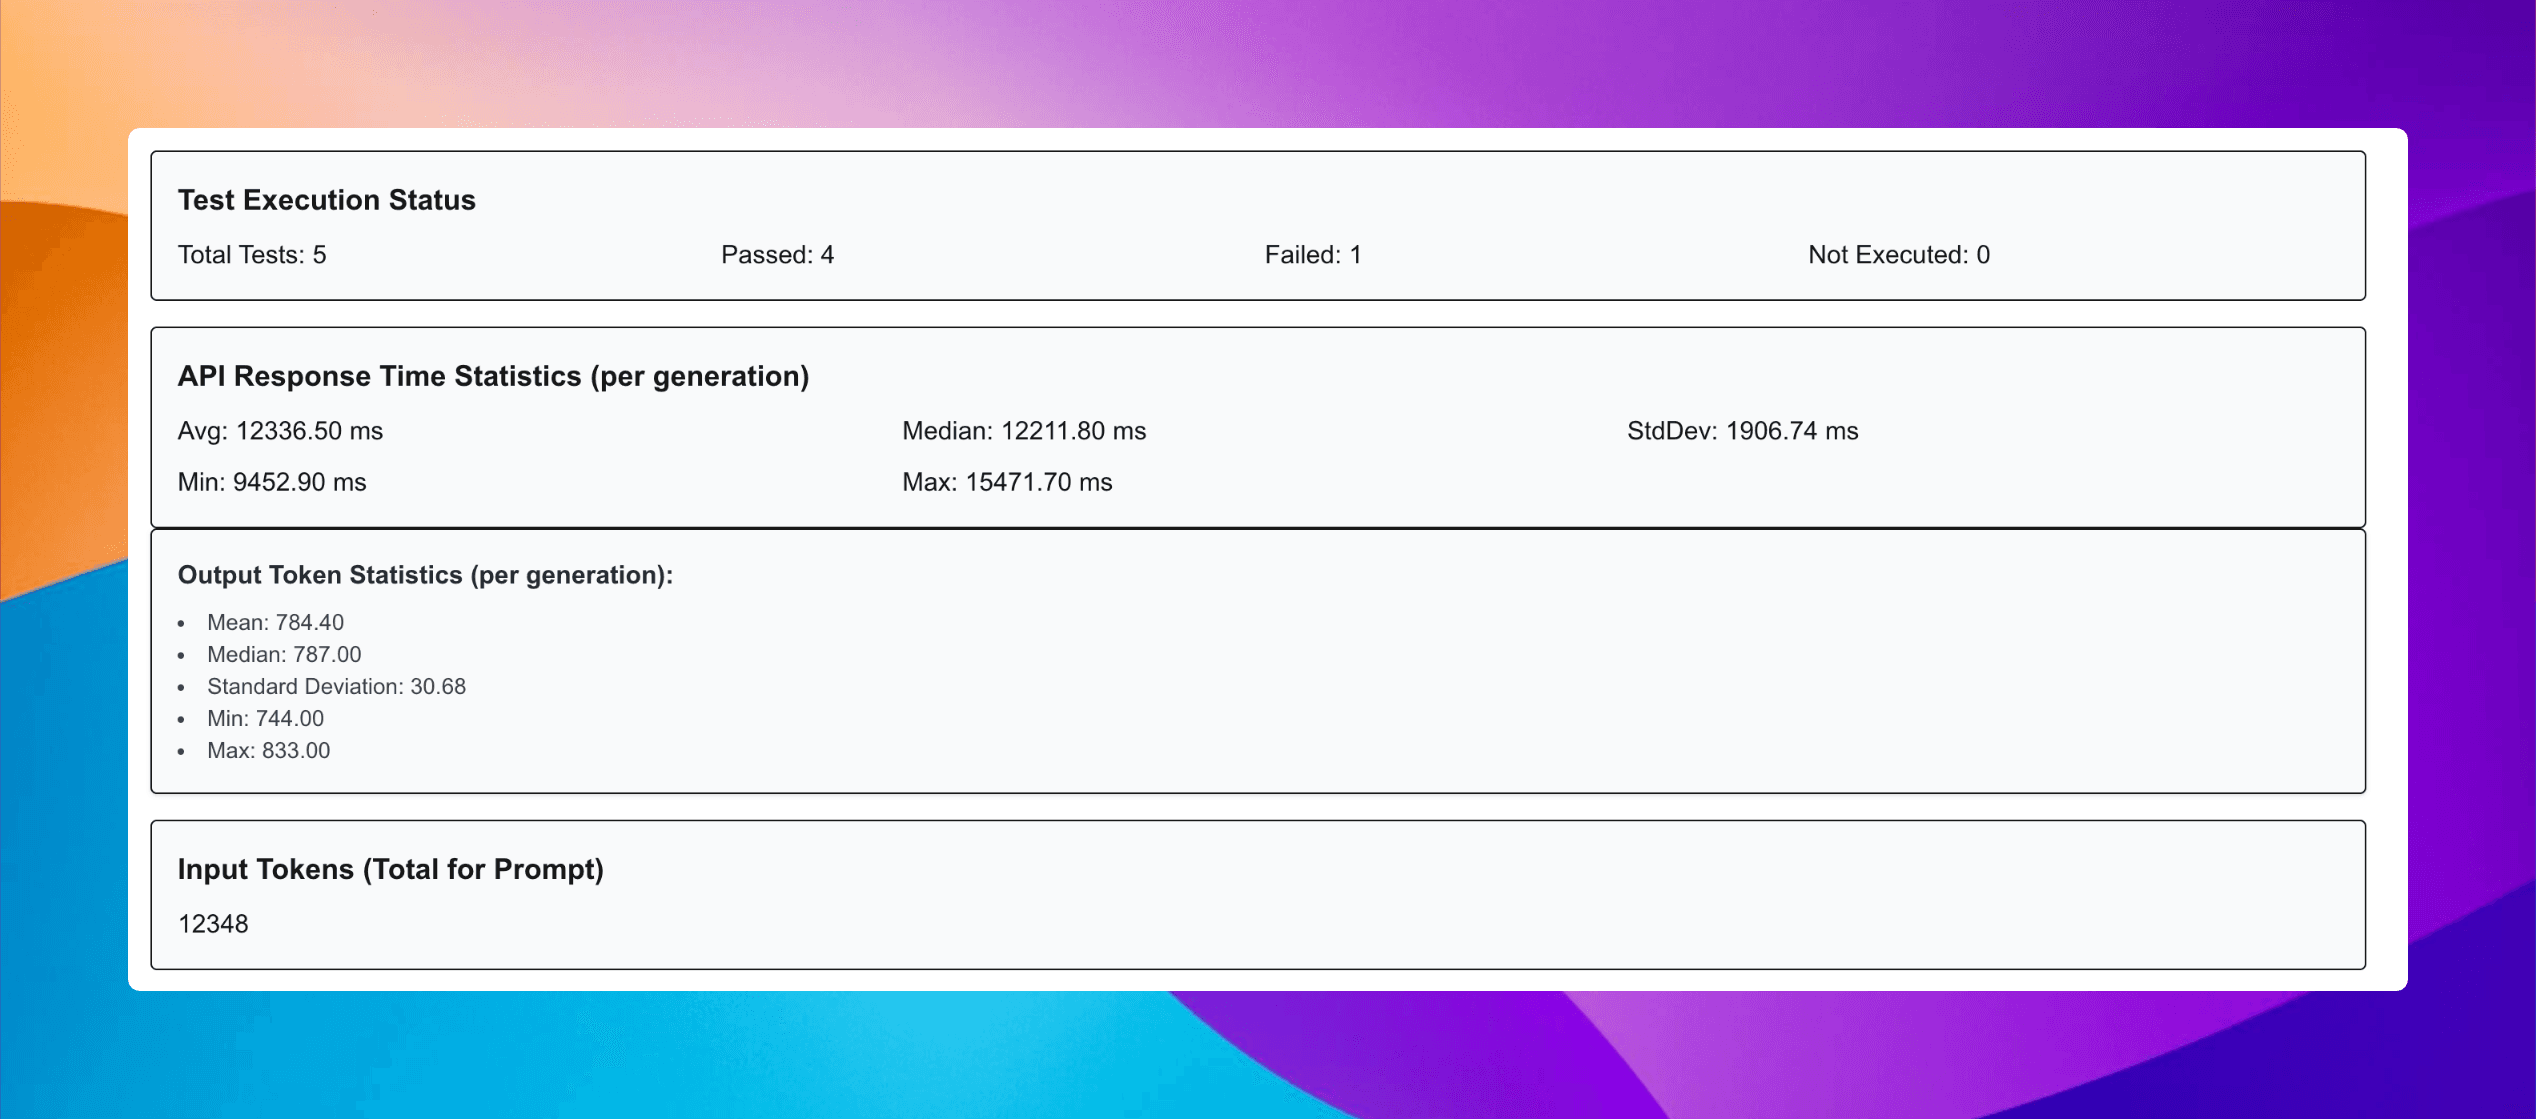Select the Passed: 4 value
The width and height of the screenshot is (2536, 1120).
point(777,255)
